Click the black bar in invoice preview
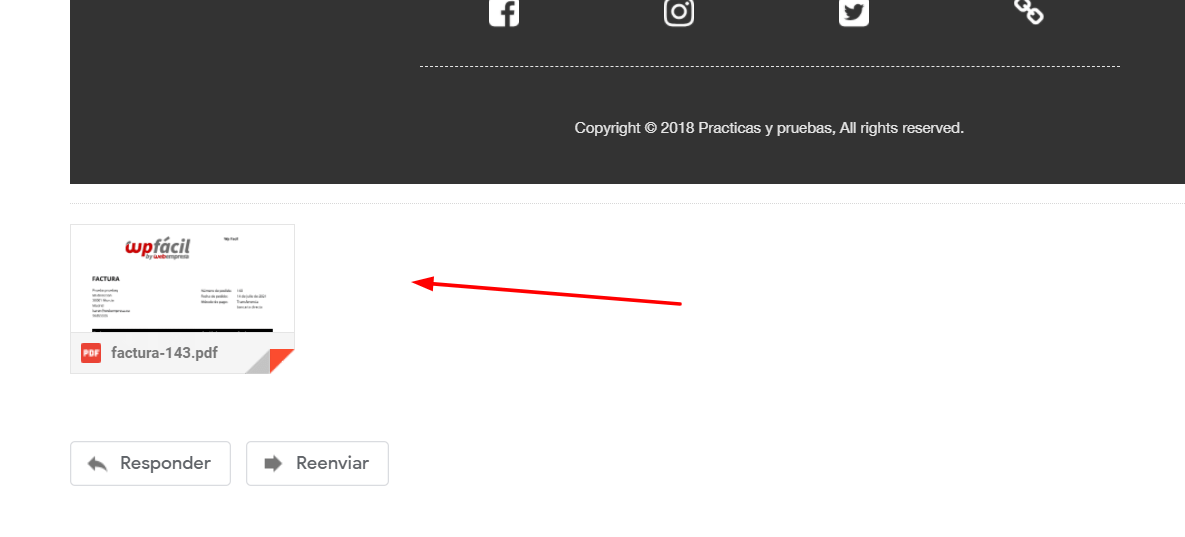Image resolution: width=1185 pixels, height=537 pixels. (182, 330)
